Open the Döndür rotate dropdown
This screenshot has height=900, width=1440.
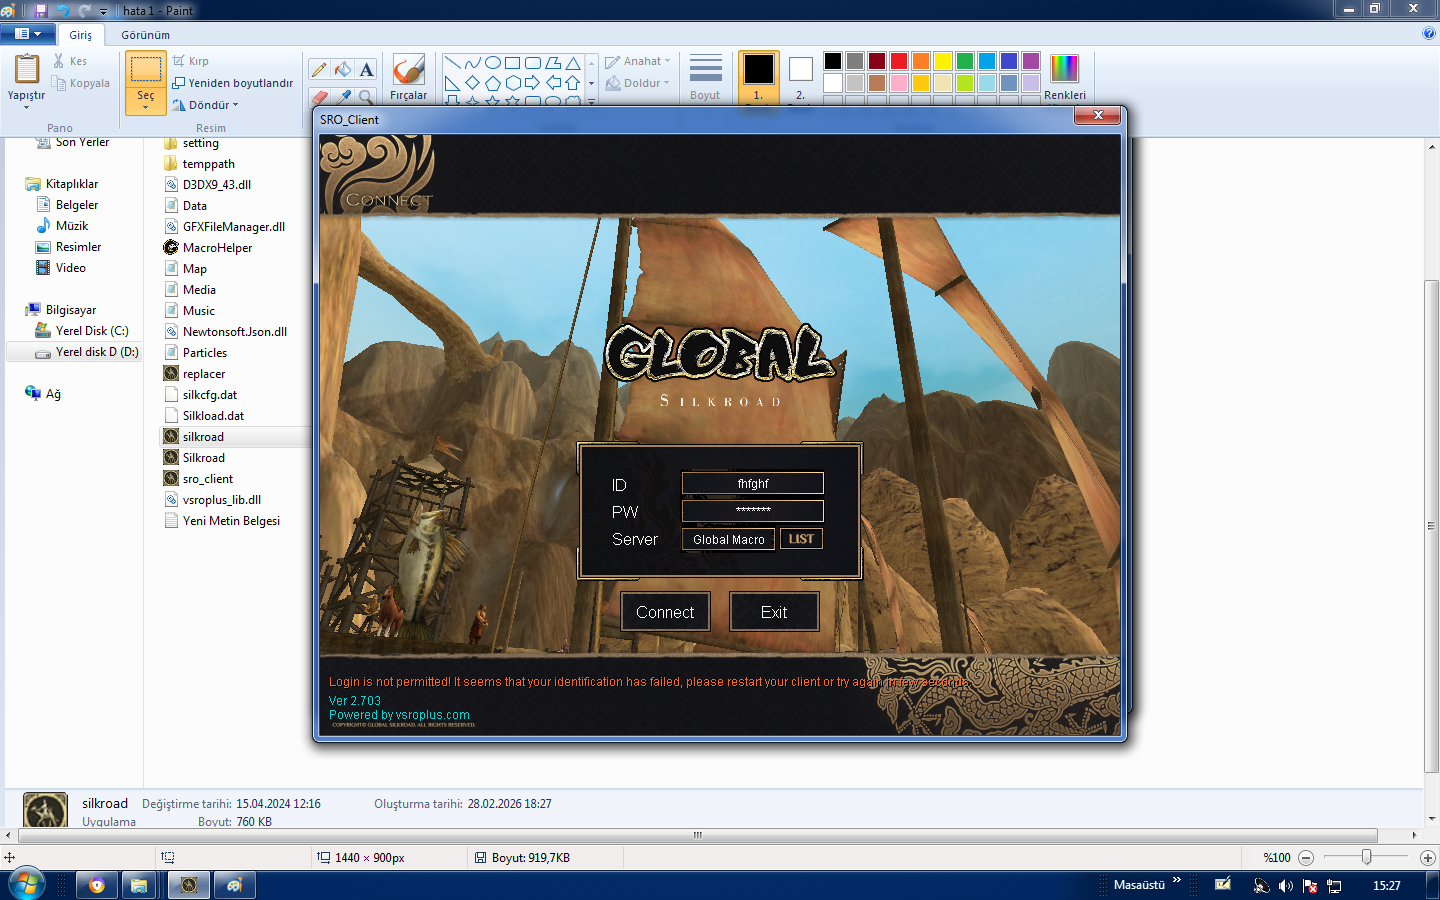click(x=206, y=105)
